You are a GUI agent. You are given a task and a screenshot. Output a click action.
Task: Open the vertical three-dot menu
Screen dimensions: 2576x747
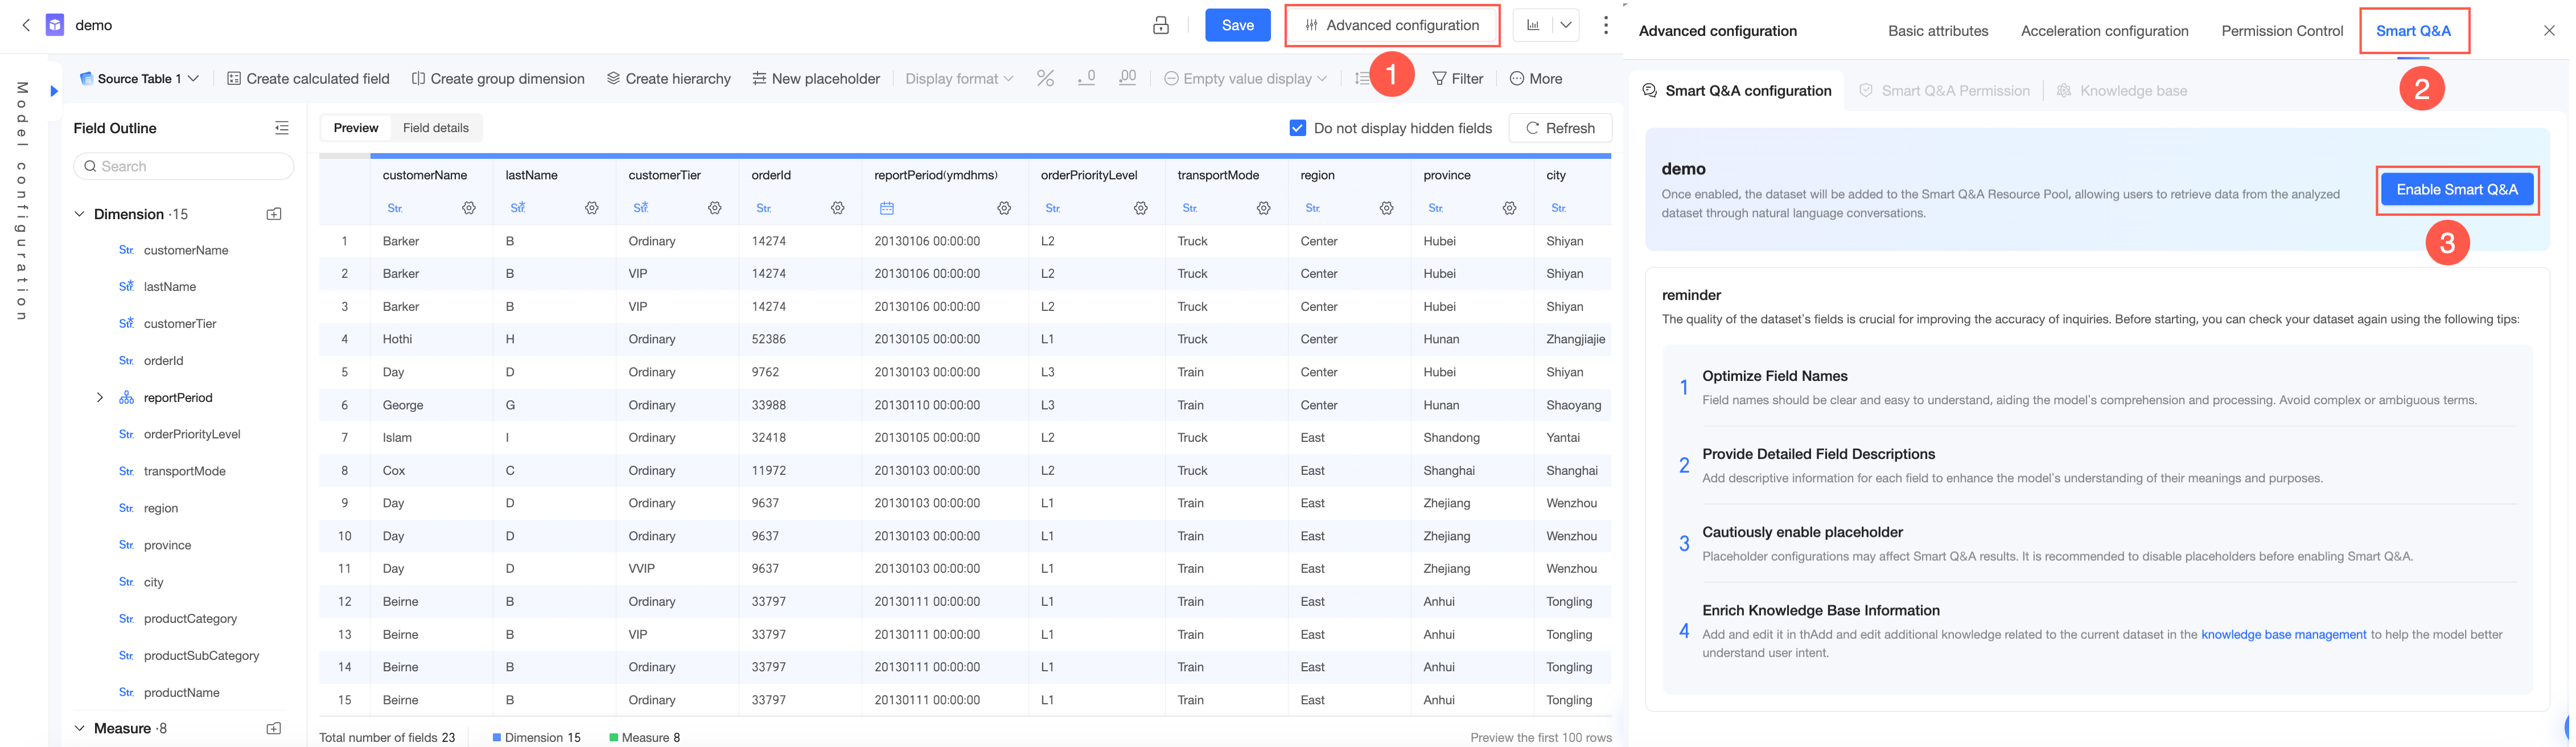point(1605,25)
